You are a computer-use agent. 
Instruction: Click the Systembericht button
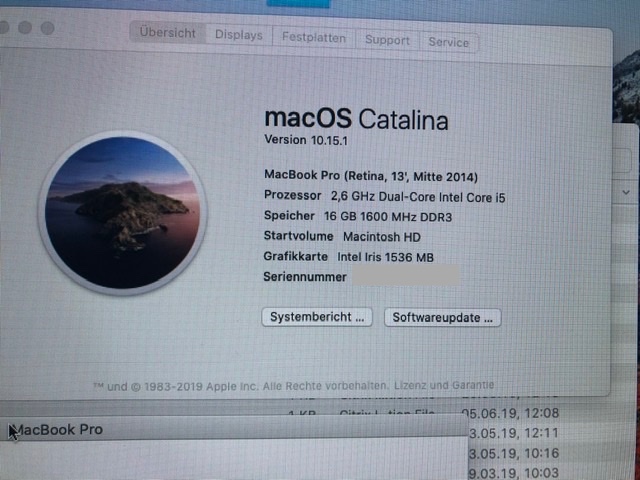point(317,317)
